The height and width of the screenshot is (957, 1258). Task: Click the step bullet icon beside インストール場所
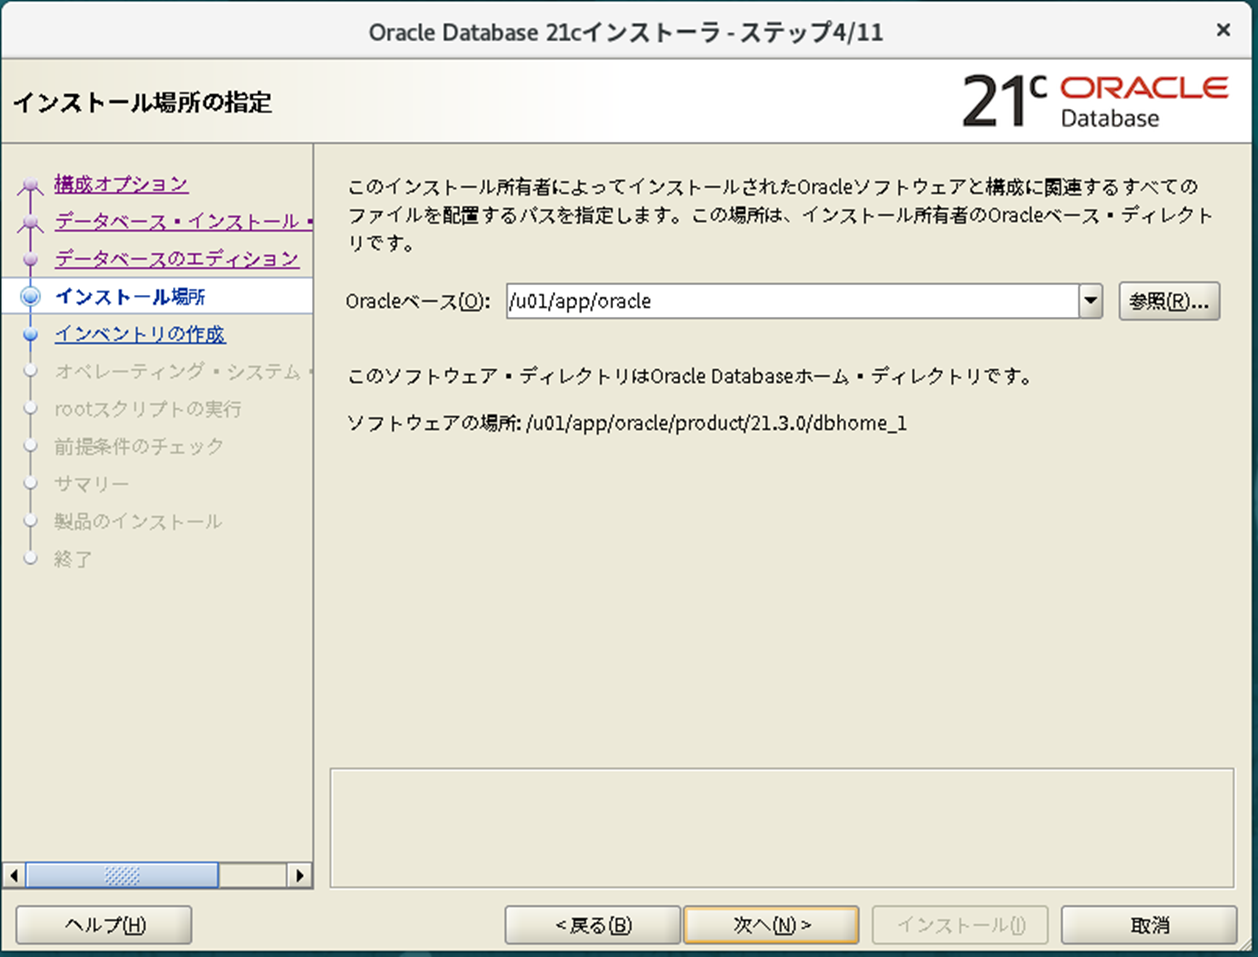[30, 296]
